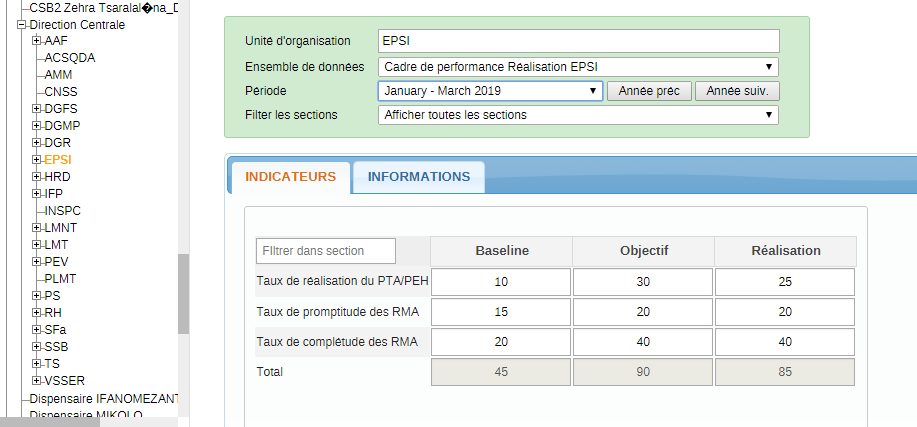Viewport: 917px width, 427px height.
Task: Expand the DGFS tree node
Action: (x=37, y=109)
